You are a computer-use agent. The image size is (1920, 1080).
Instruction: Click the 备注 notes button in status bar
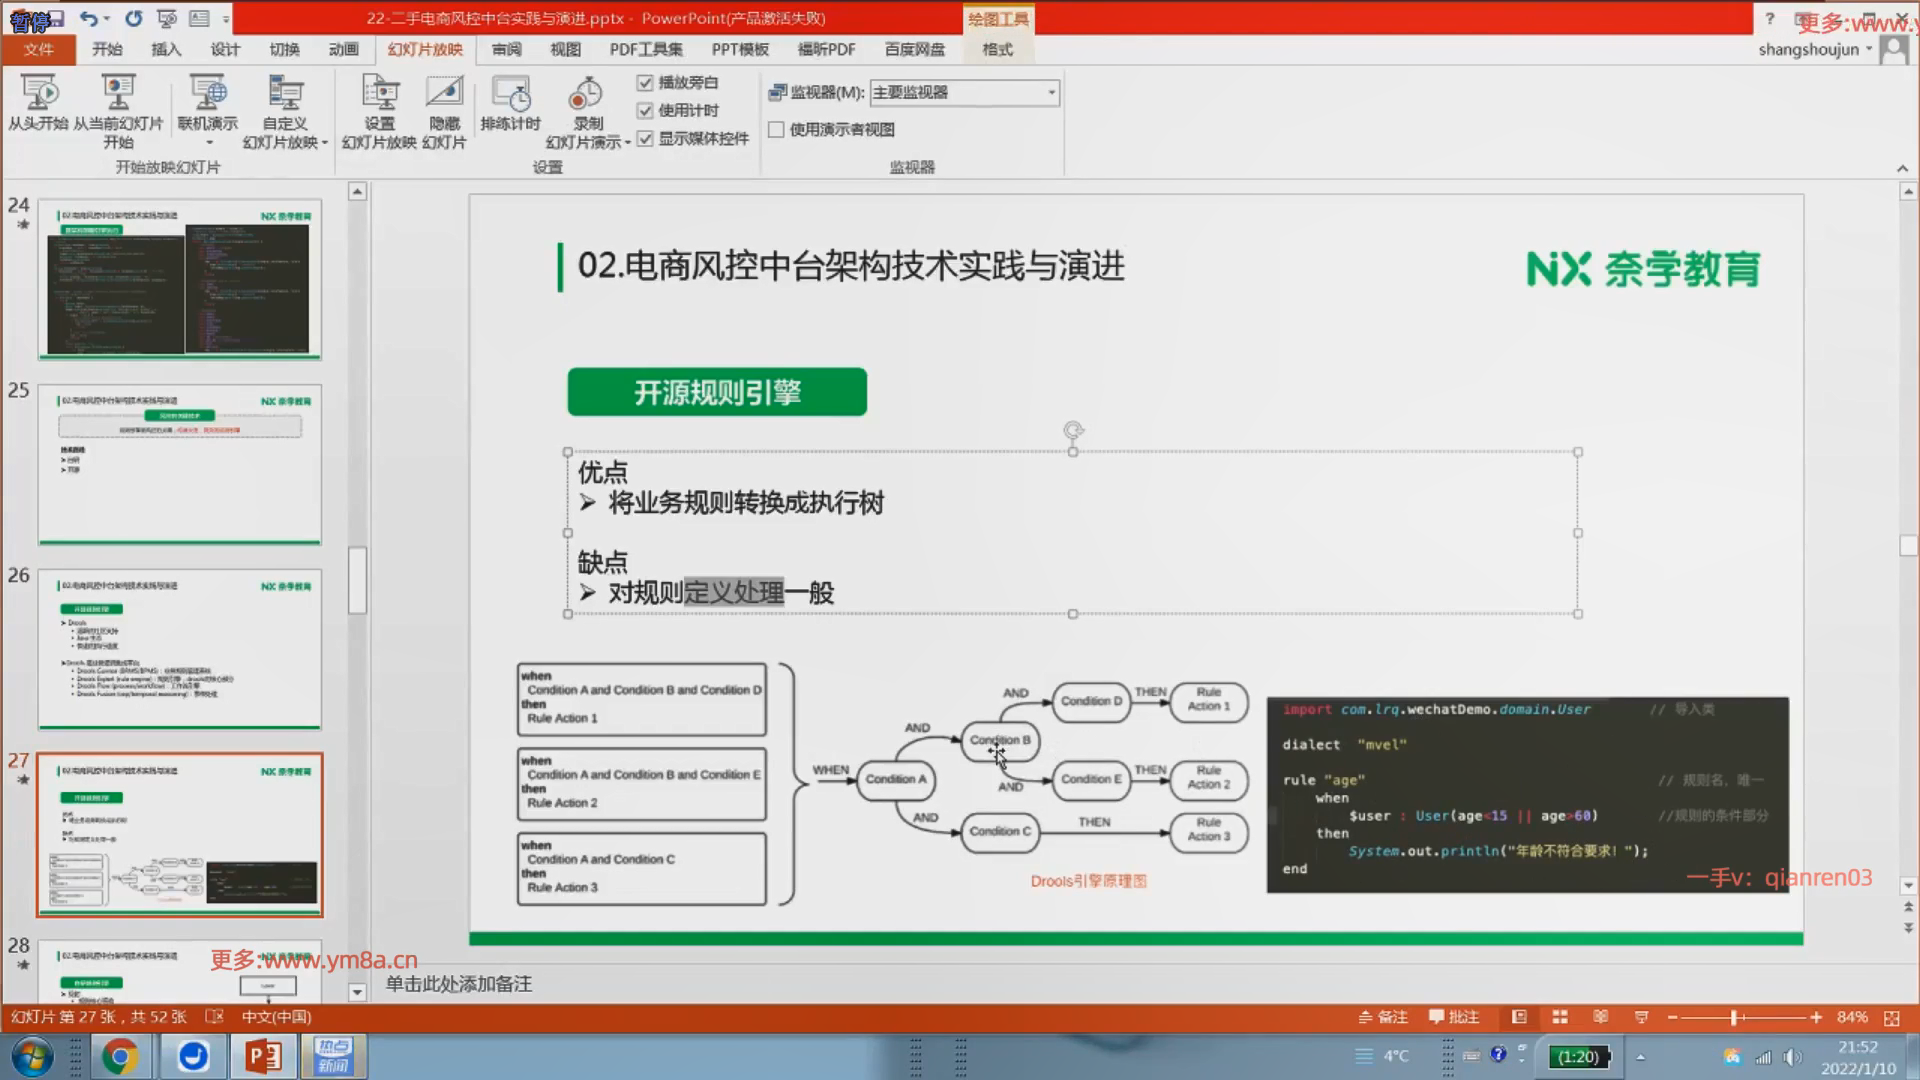[1383, 1017]
